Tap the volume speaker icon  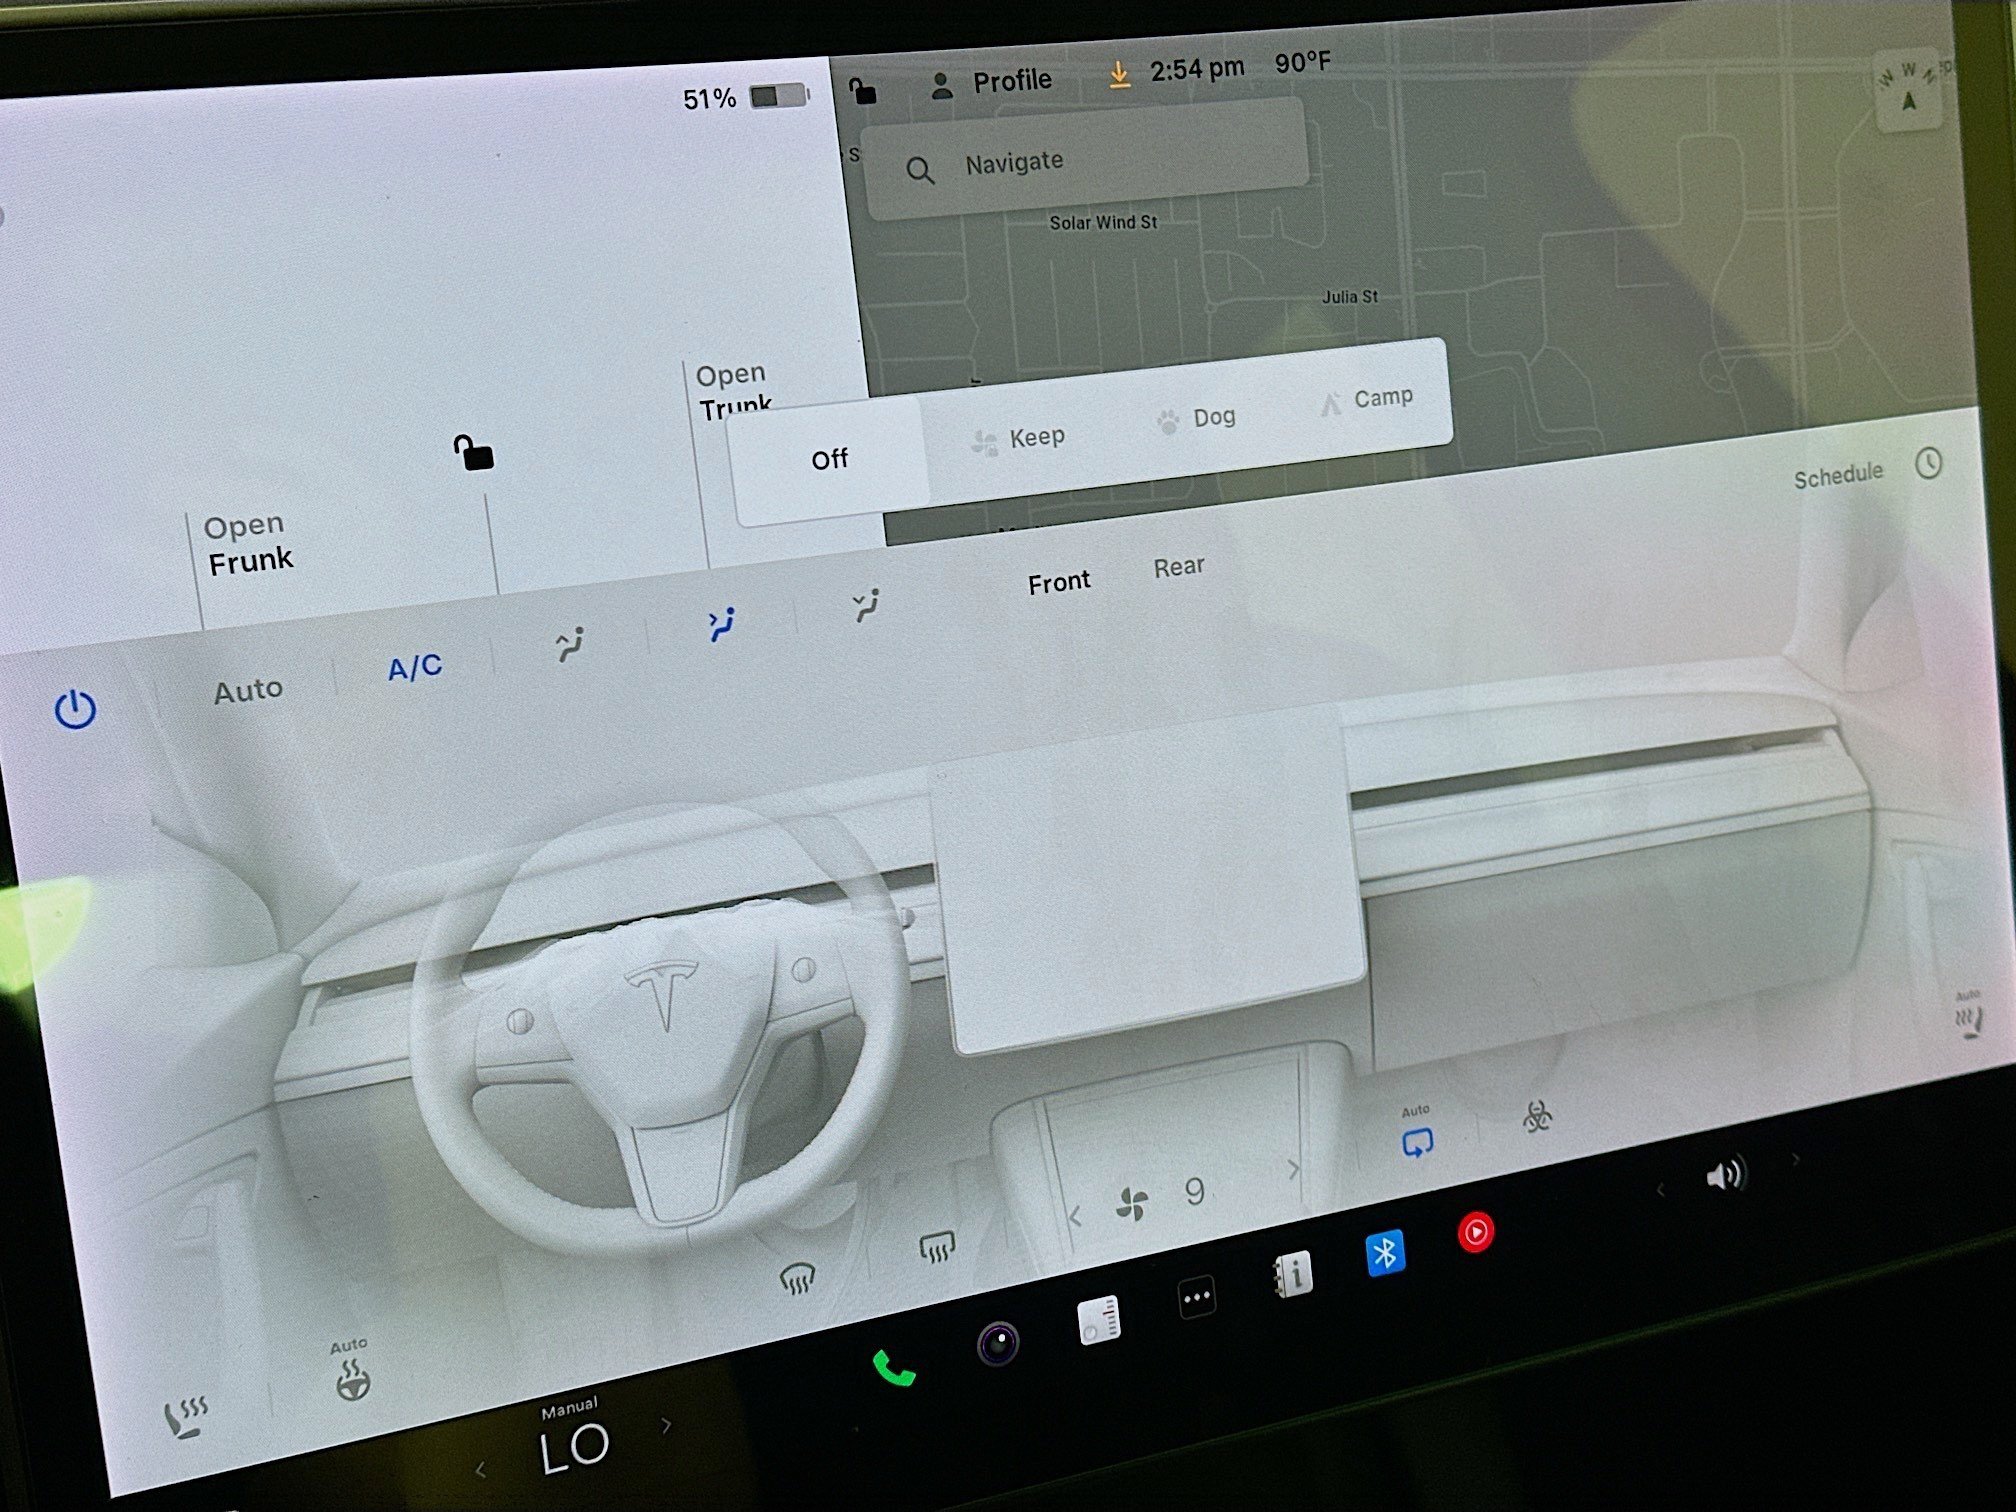coord(1725,1174)
